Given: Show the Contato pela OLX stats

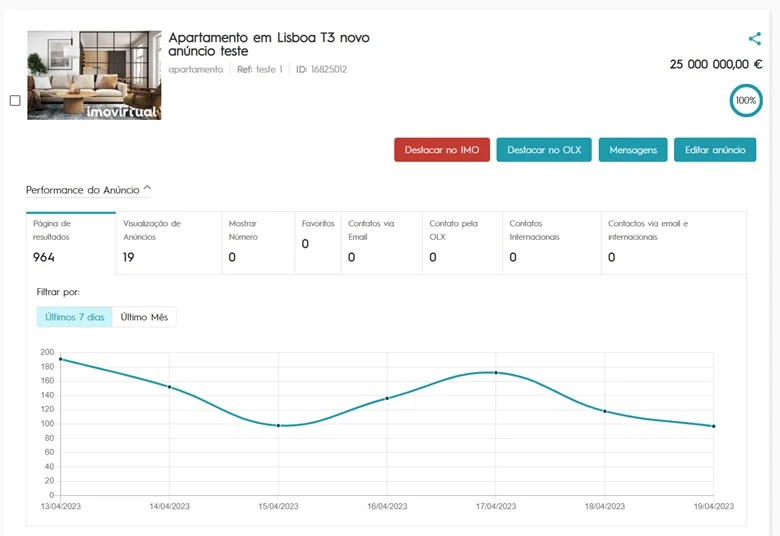Looking at the screenshot, I should pyautogui.click(x=461, y=242).
